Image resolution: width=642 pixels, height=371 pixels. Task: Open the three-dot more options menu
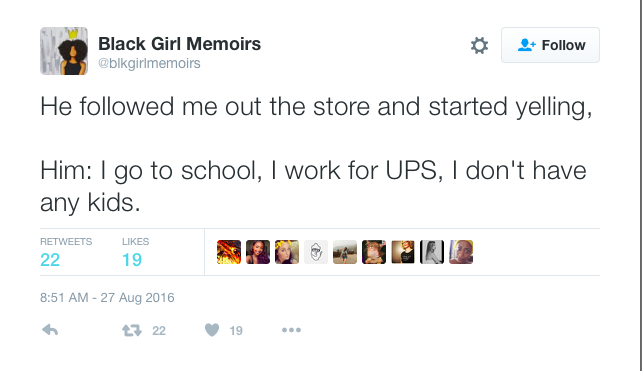coord(291,330)
